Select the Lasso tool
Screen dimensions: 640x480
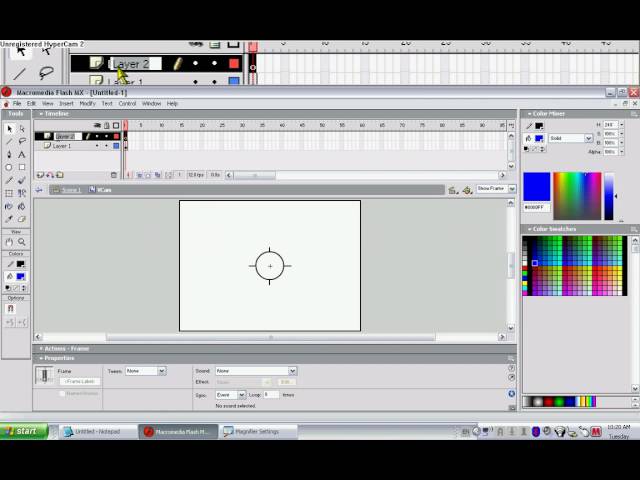(x=22, y=142)
